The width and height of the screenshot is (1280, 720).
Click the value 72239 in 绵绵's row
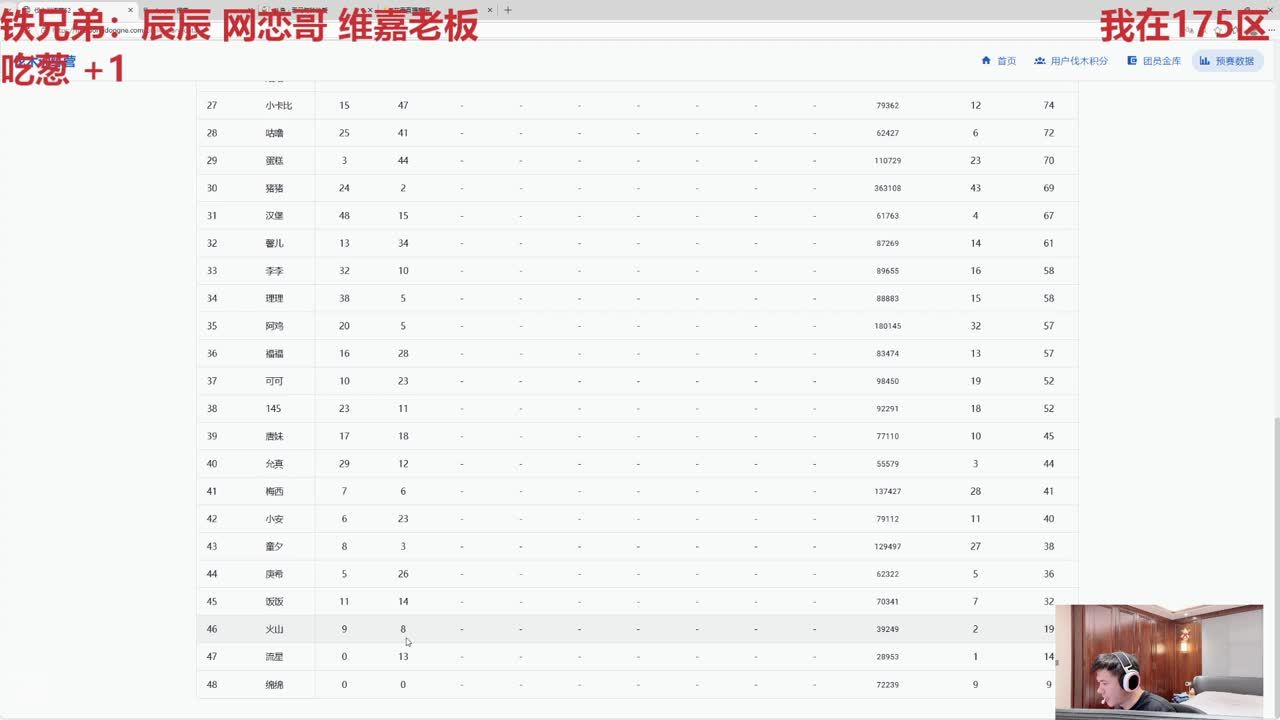887,684
